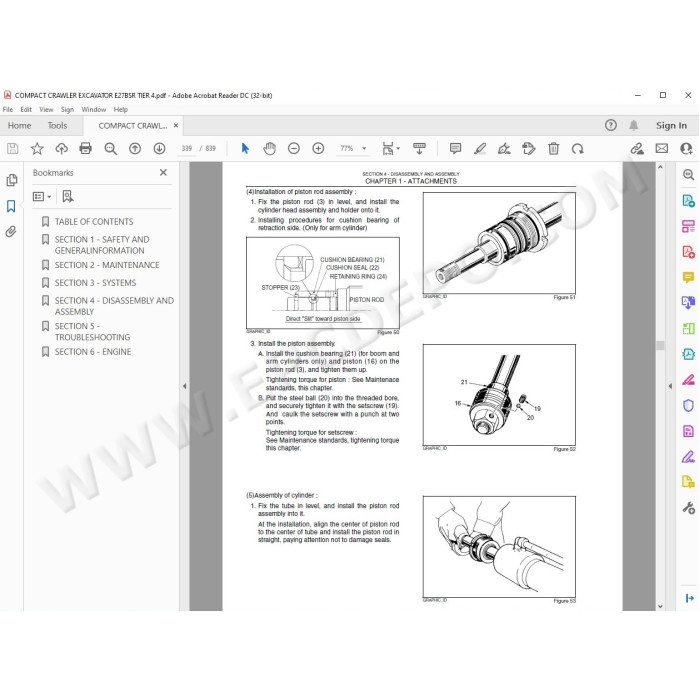The image size is (700, 700).
Task: Go to next page arrow
Action: click(159, 148)
